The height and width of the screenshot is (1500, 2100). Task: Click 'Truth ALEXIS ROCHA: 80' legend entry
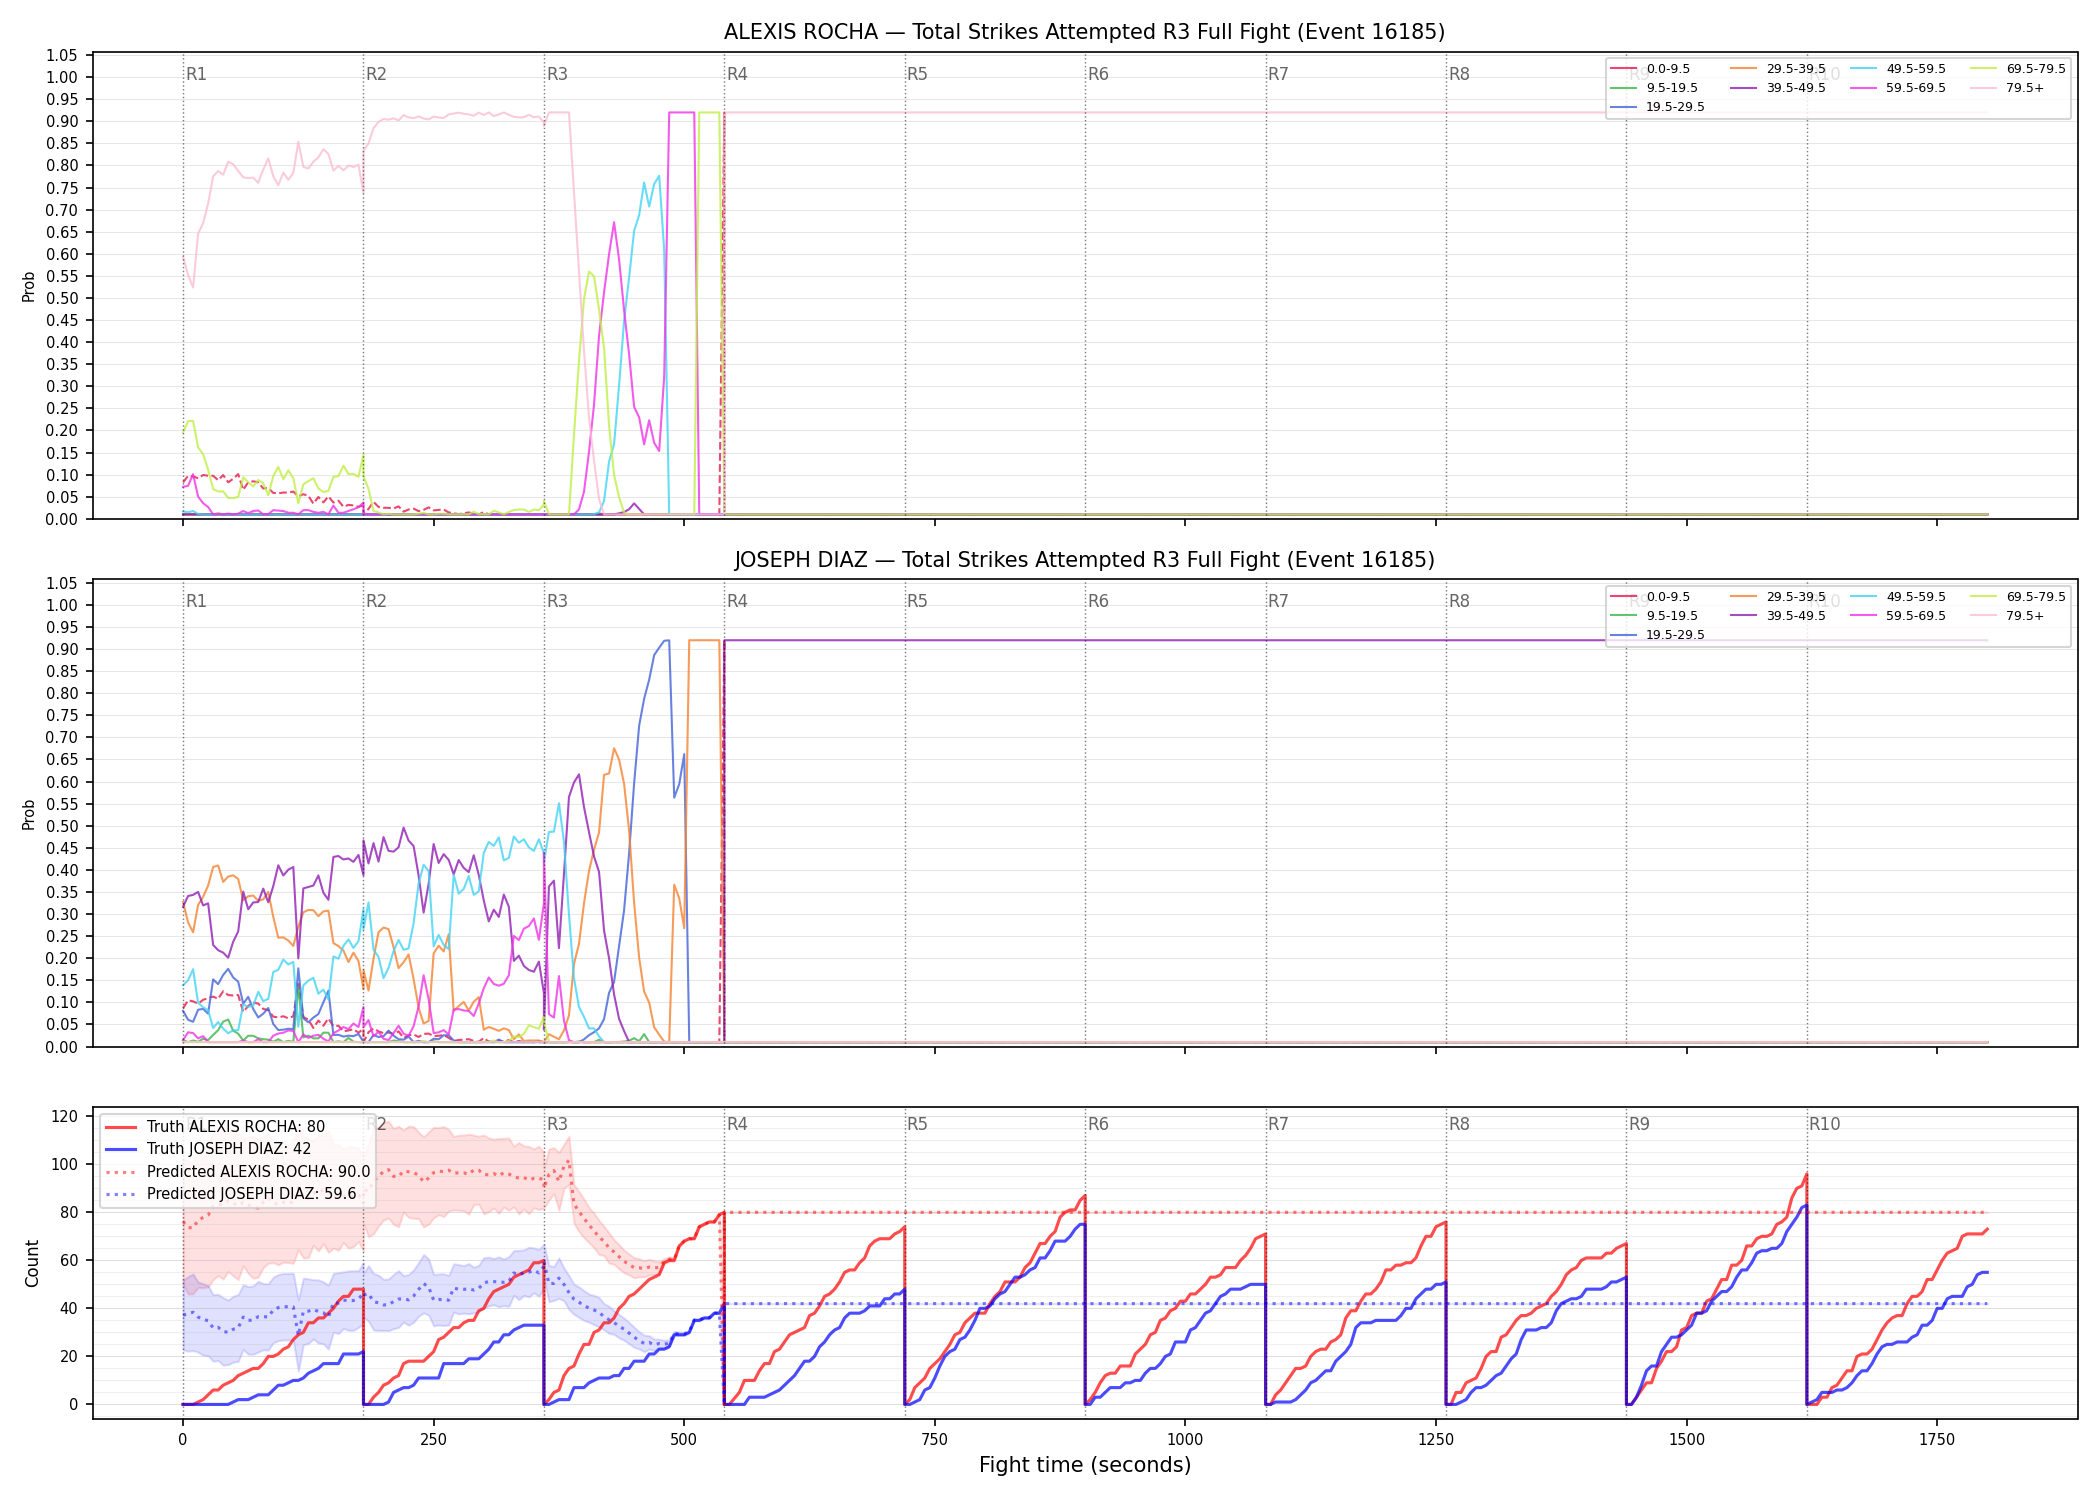(x=215, y=1127)
